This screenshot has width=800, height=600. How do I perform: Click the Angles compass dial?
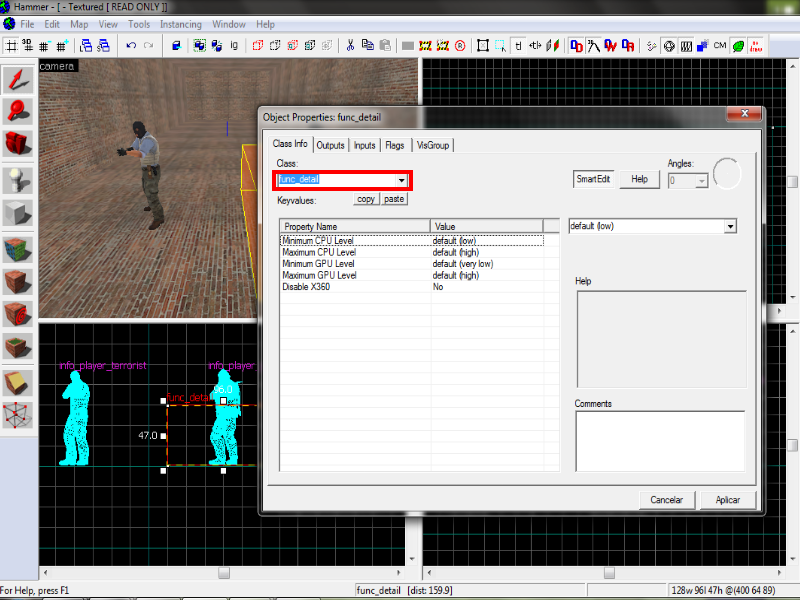(727, 173)
